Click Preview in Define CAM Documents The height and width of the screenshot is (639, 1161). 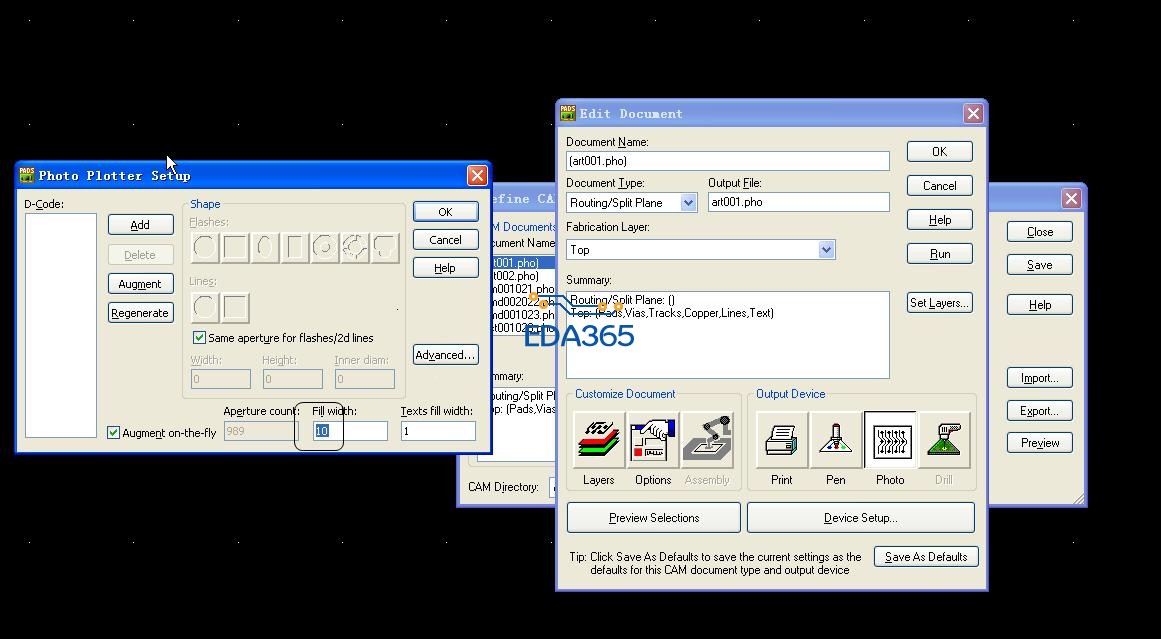1040,443
